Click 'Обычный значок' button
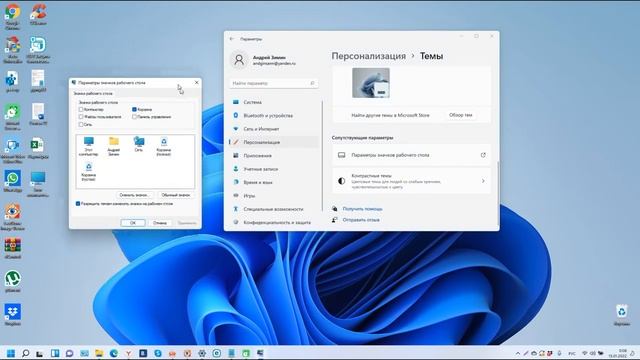The width and height of the screenshot is (640, 360). pyautogui.click(x=176, y=195)
